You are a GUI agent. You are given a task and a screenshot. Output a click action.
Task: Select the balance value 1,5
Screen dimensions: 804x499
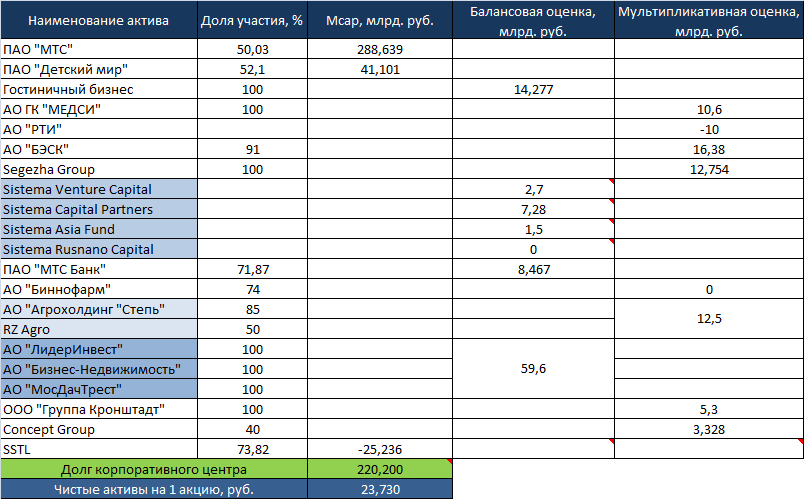click(x=533, y=229)
